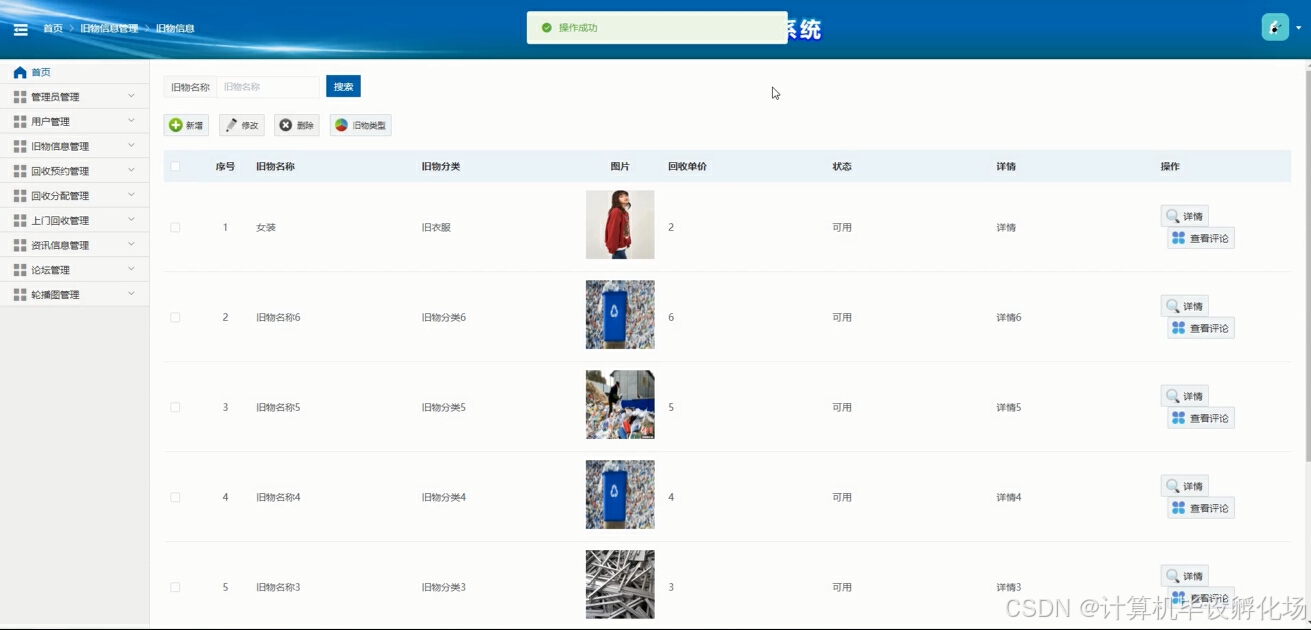Click the pencil icon on 修改
1311x630 pixels.
232,125
